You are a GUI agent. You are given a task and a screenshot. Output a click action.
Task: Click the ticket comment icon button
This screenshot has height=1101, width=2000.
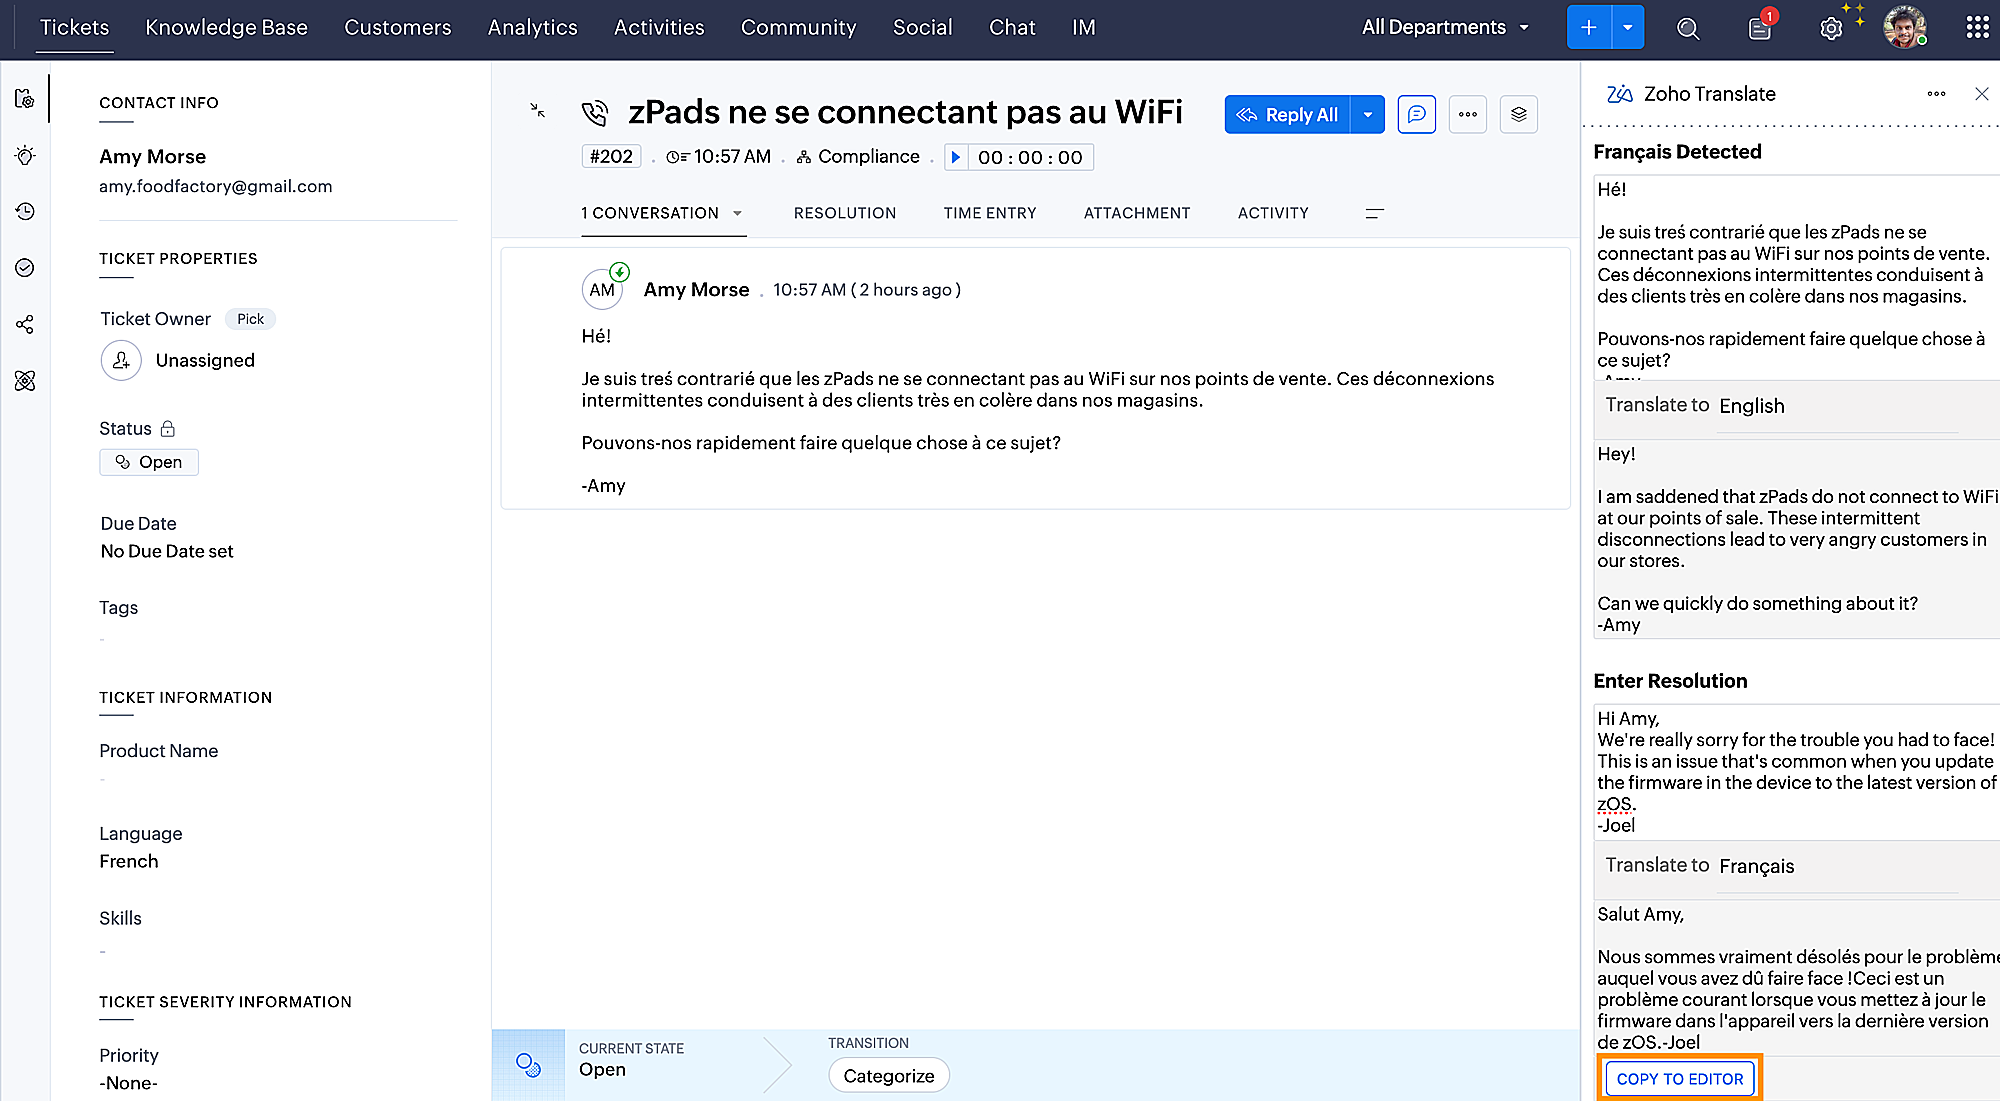point(1416,114)
